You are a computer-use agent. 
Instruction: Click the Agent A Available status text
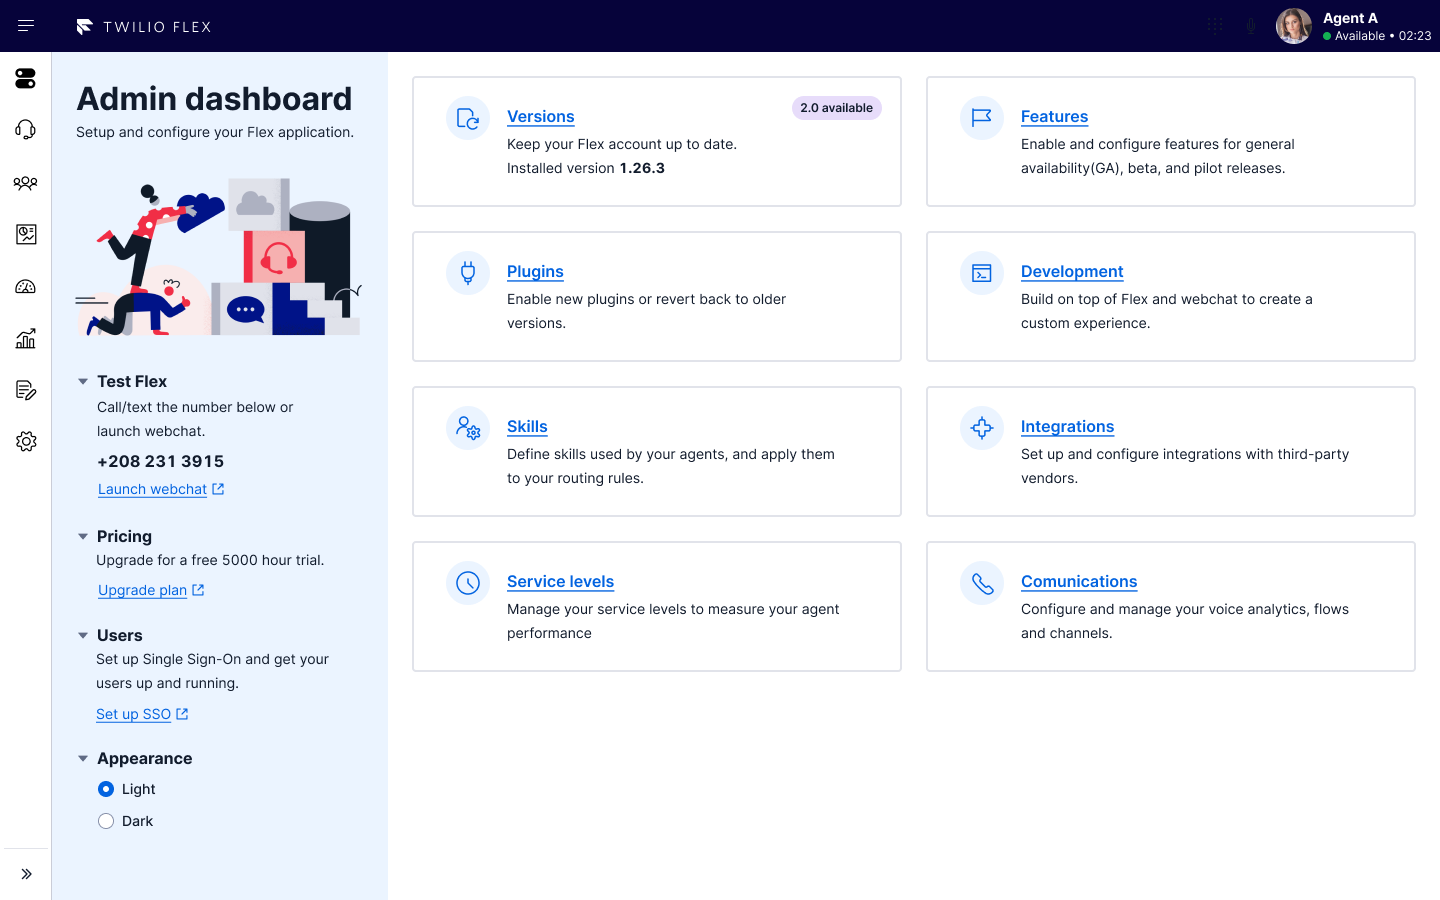[x=1376, y=36]
